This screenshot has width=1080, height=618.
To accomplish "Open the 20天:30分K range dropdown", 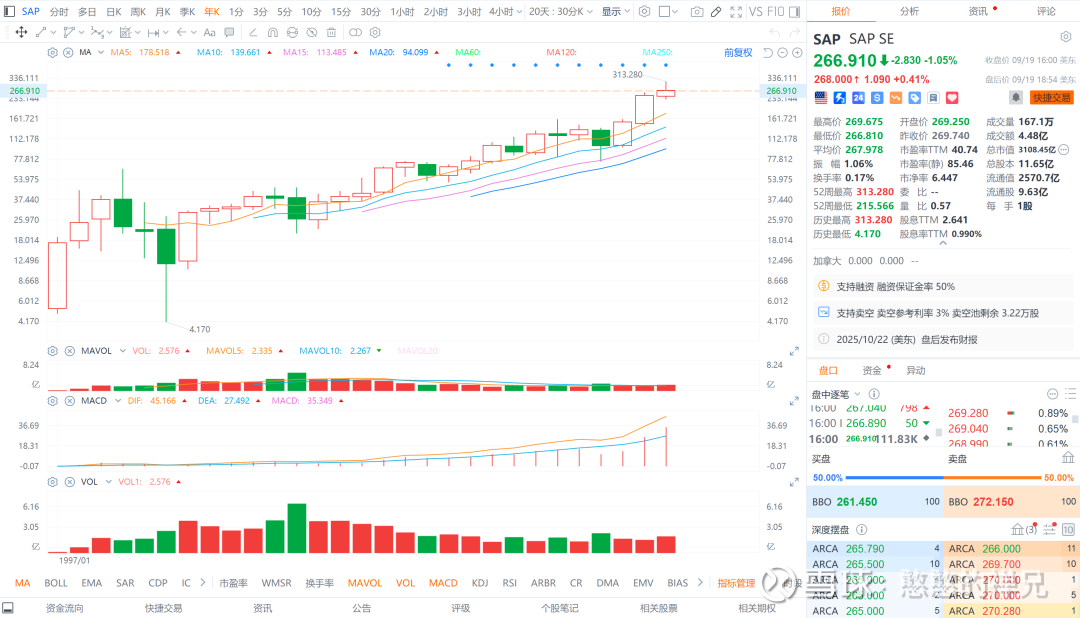I will pyautogui.click(x=561, y=12).
